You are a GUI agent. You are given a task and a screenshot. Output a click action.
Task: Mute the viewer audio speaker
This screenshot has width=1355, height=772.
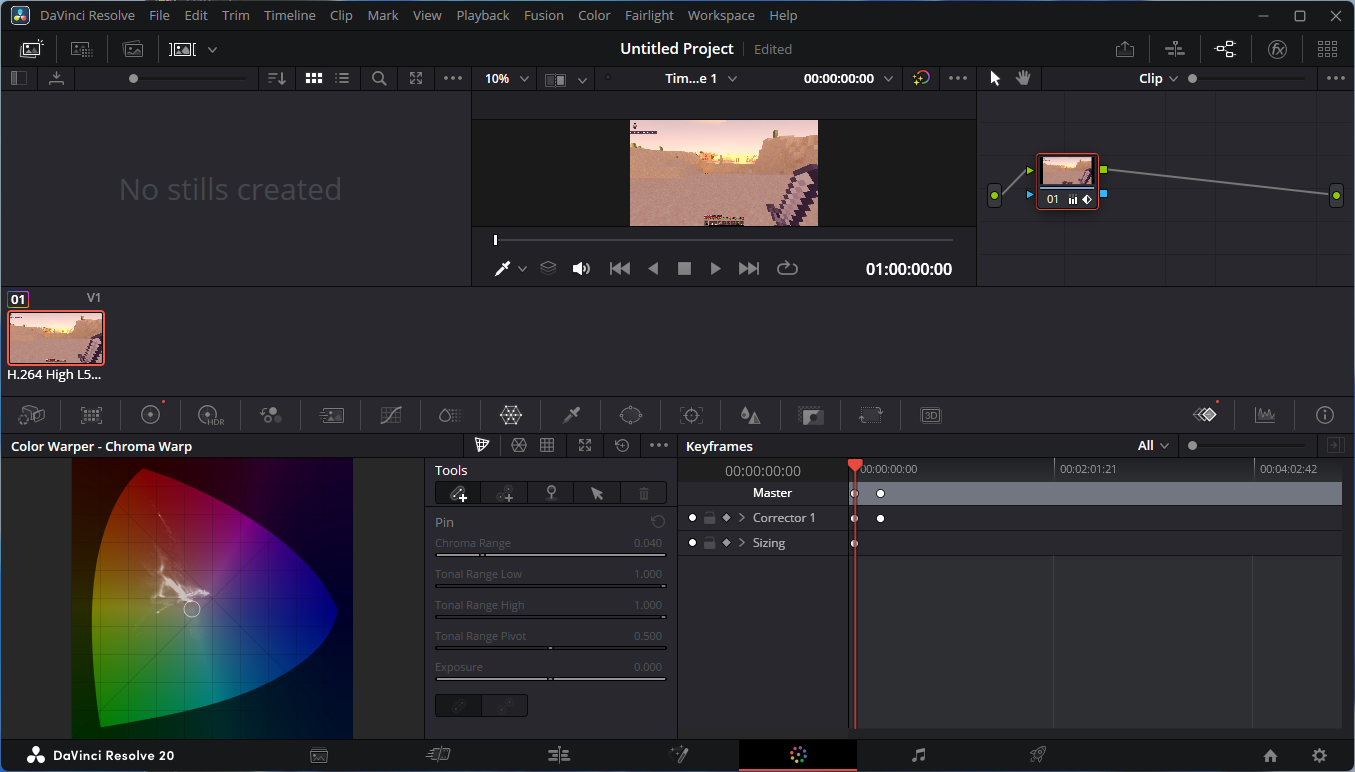581,267
